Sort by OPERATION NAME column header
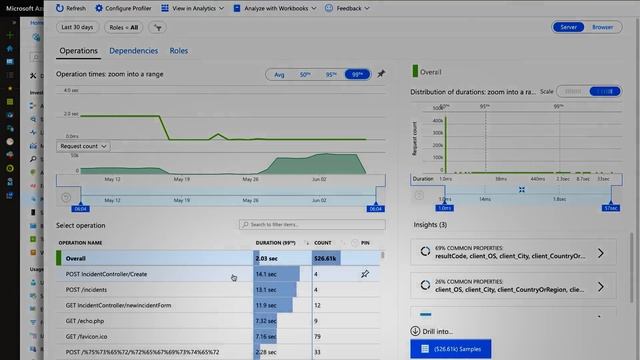640x360 pixels. click(80, 243)
